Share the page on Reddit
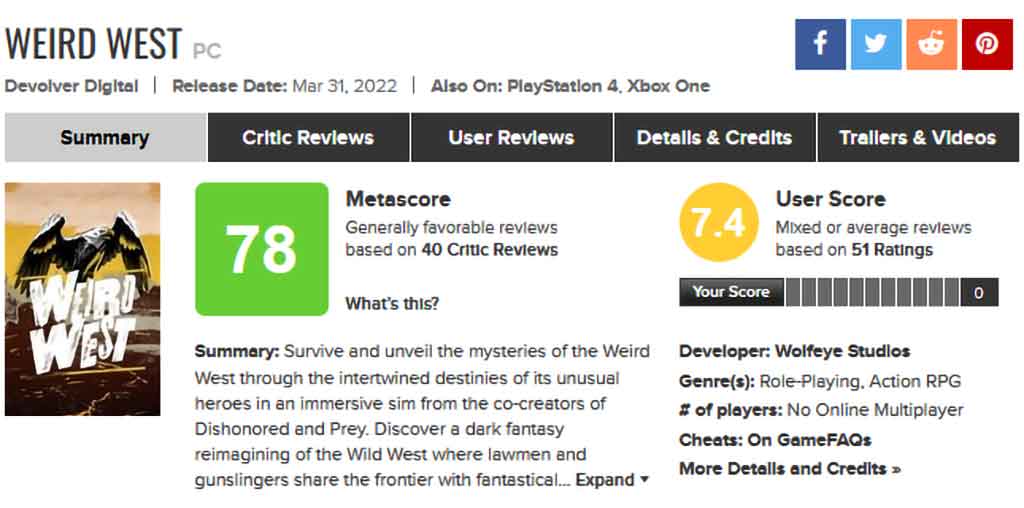 [931, 44]
